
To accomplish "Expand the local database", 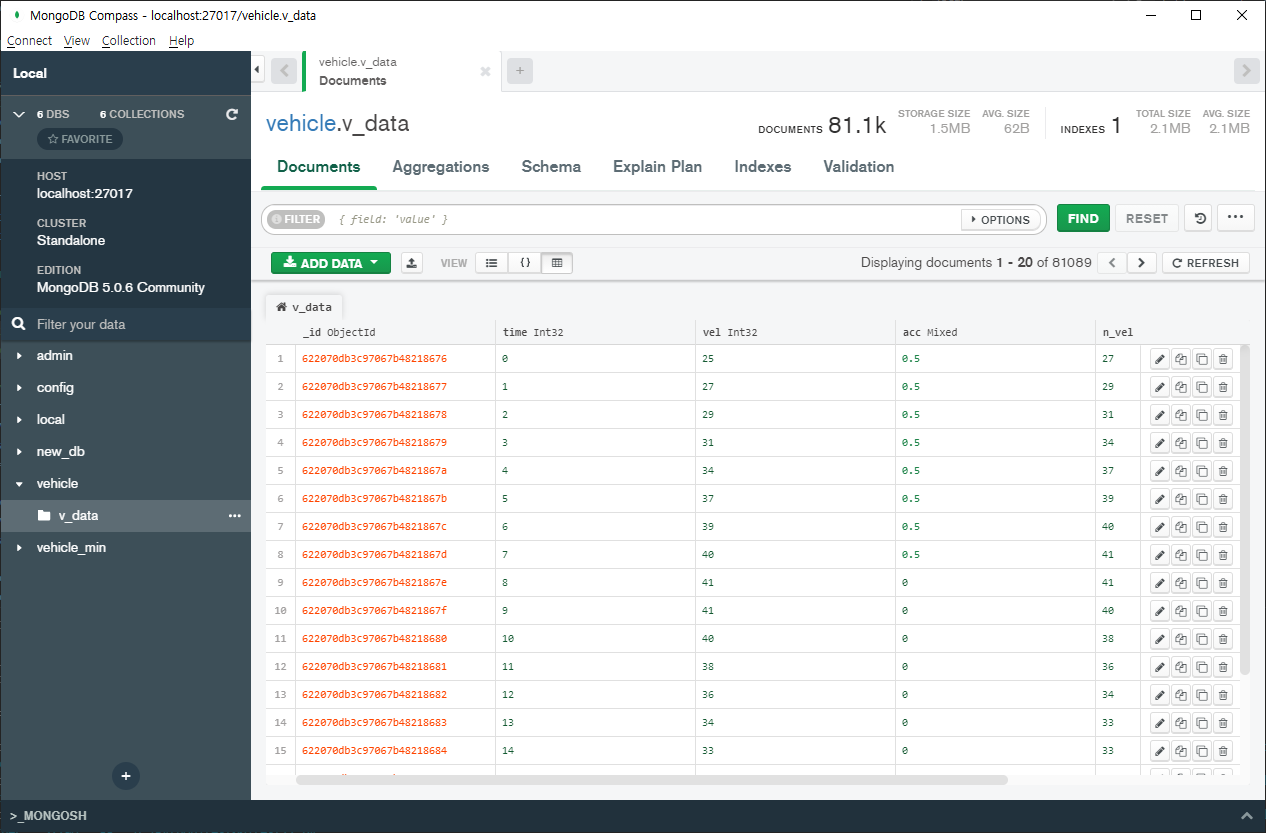I will pos(20,420).
